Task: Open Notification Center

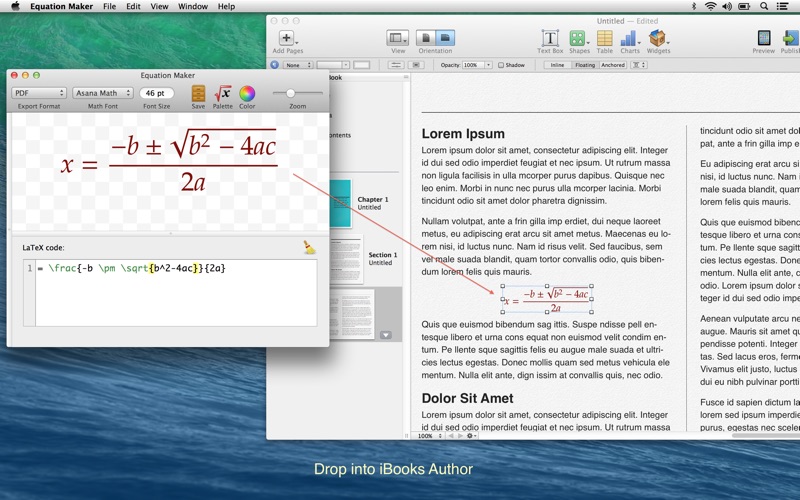Action: [782, 6]
